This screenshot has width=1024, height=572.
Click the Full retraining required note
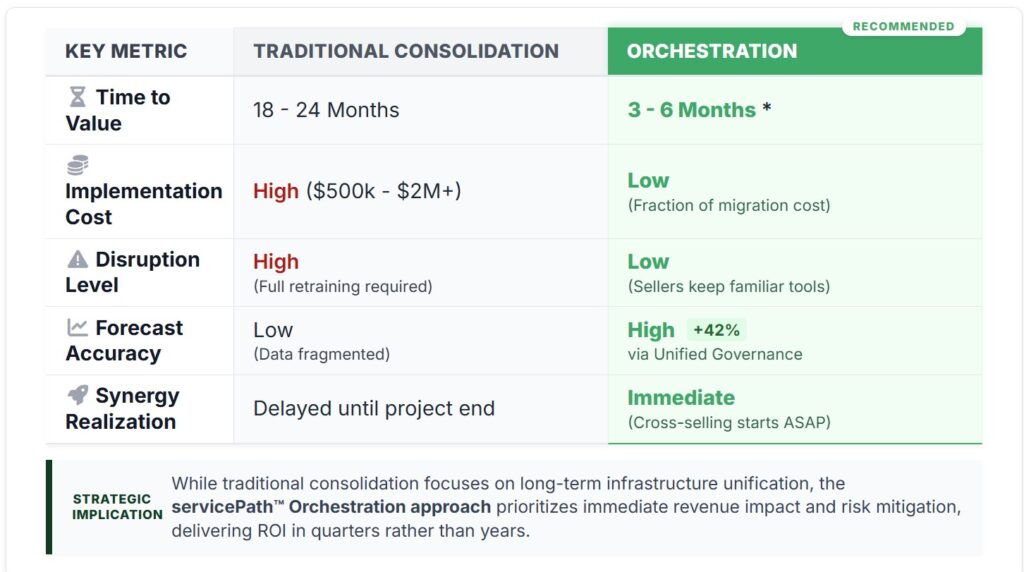343,286
